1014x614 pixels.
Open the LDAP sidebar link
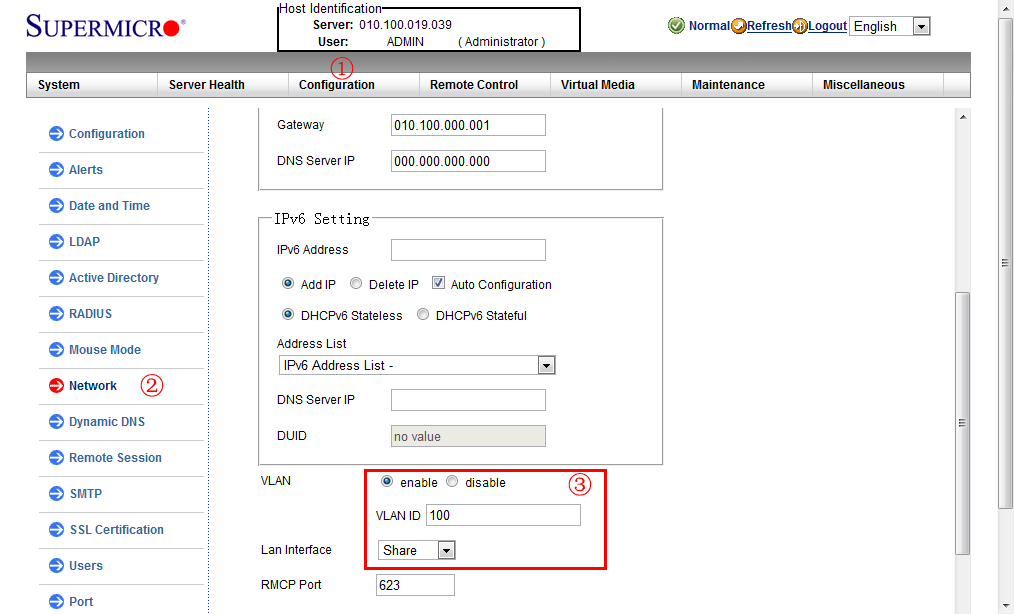point(85,241)
